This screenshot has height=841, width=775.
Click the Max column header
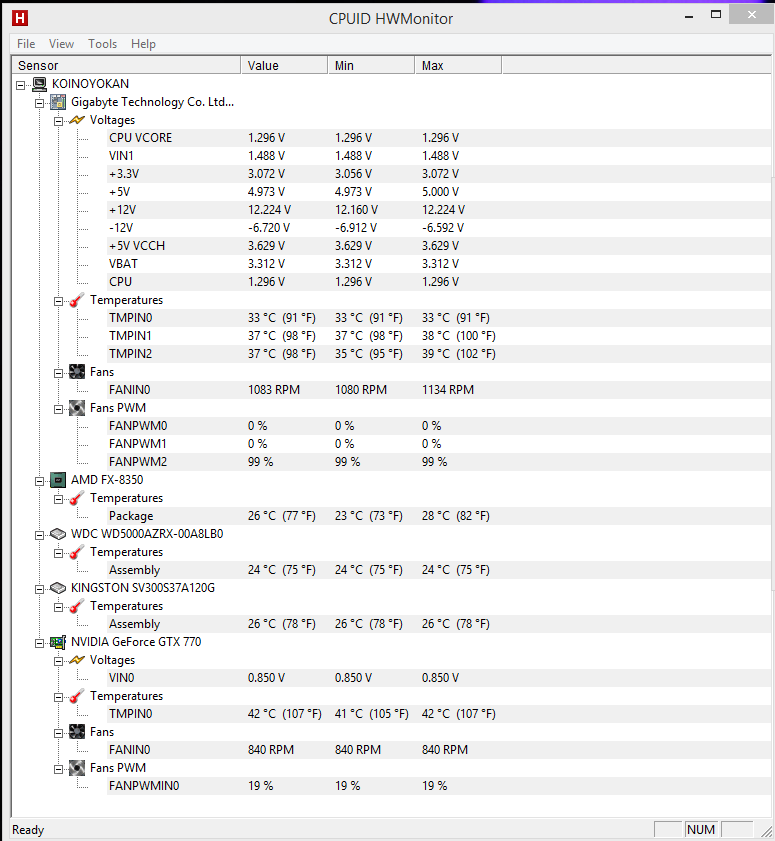click(458, 65)
